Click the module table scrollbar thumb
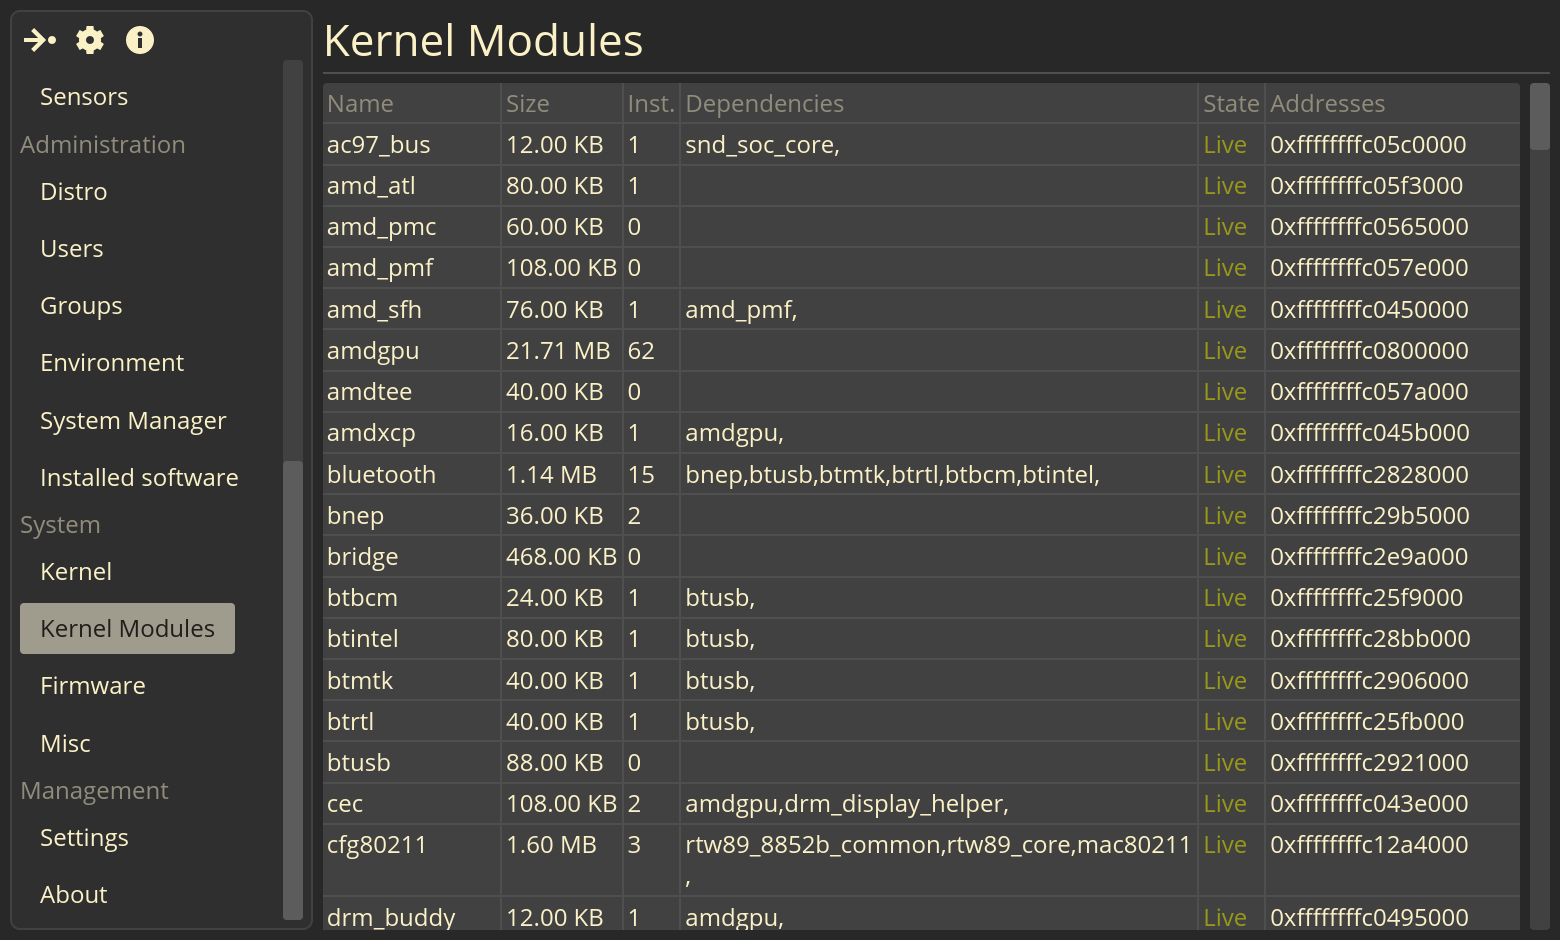 1540,117
